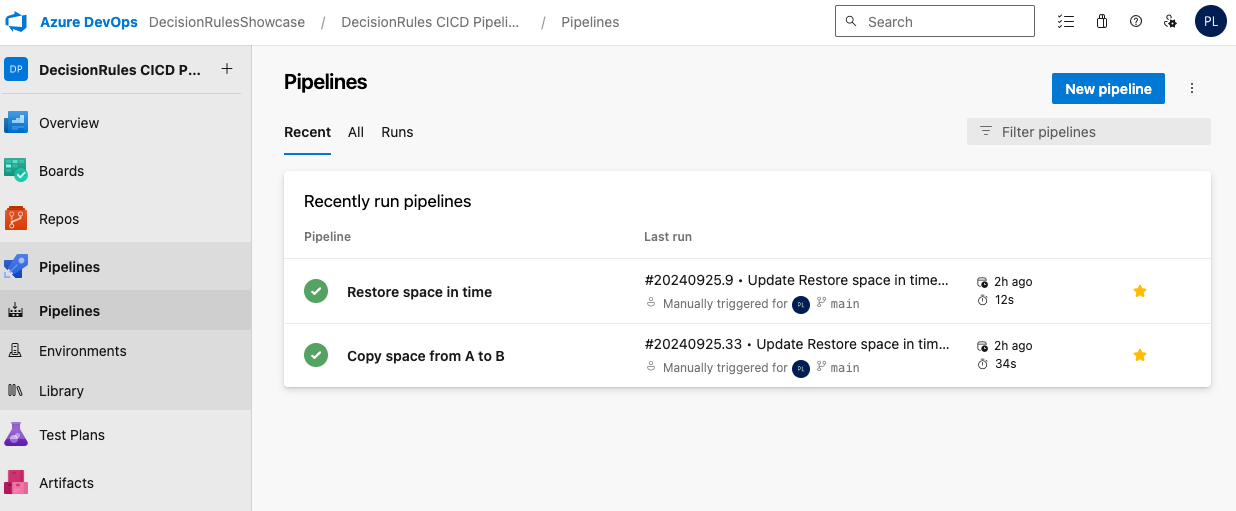Image resolution: width=1236 pixels, height=511 pixels.
Task: Click the PL user avatar in header
Action: (x=1210, y=22)
